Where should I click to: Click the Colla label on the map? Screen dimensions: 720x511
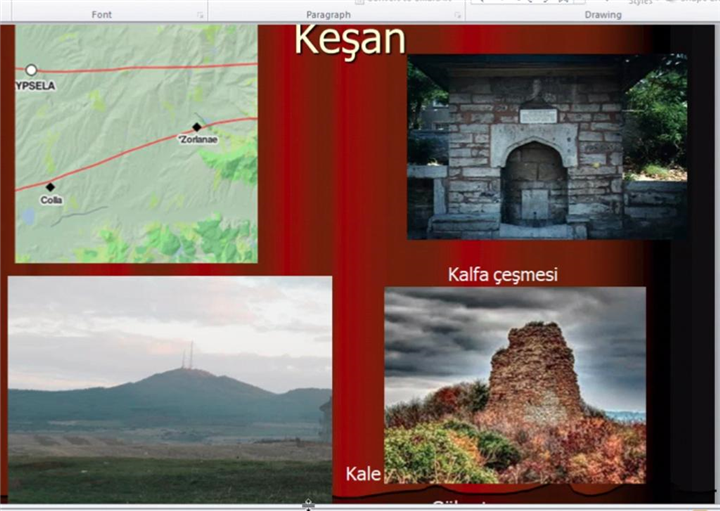[51, 200]
